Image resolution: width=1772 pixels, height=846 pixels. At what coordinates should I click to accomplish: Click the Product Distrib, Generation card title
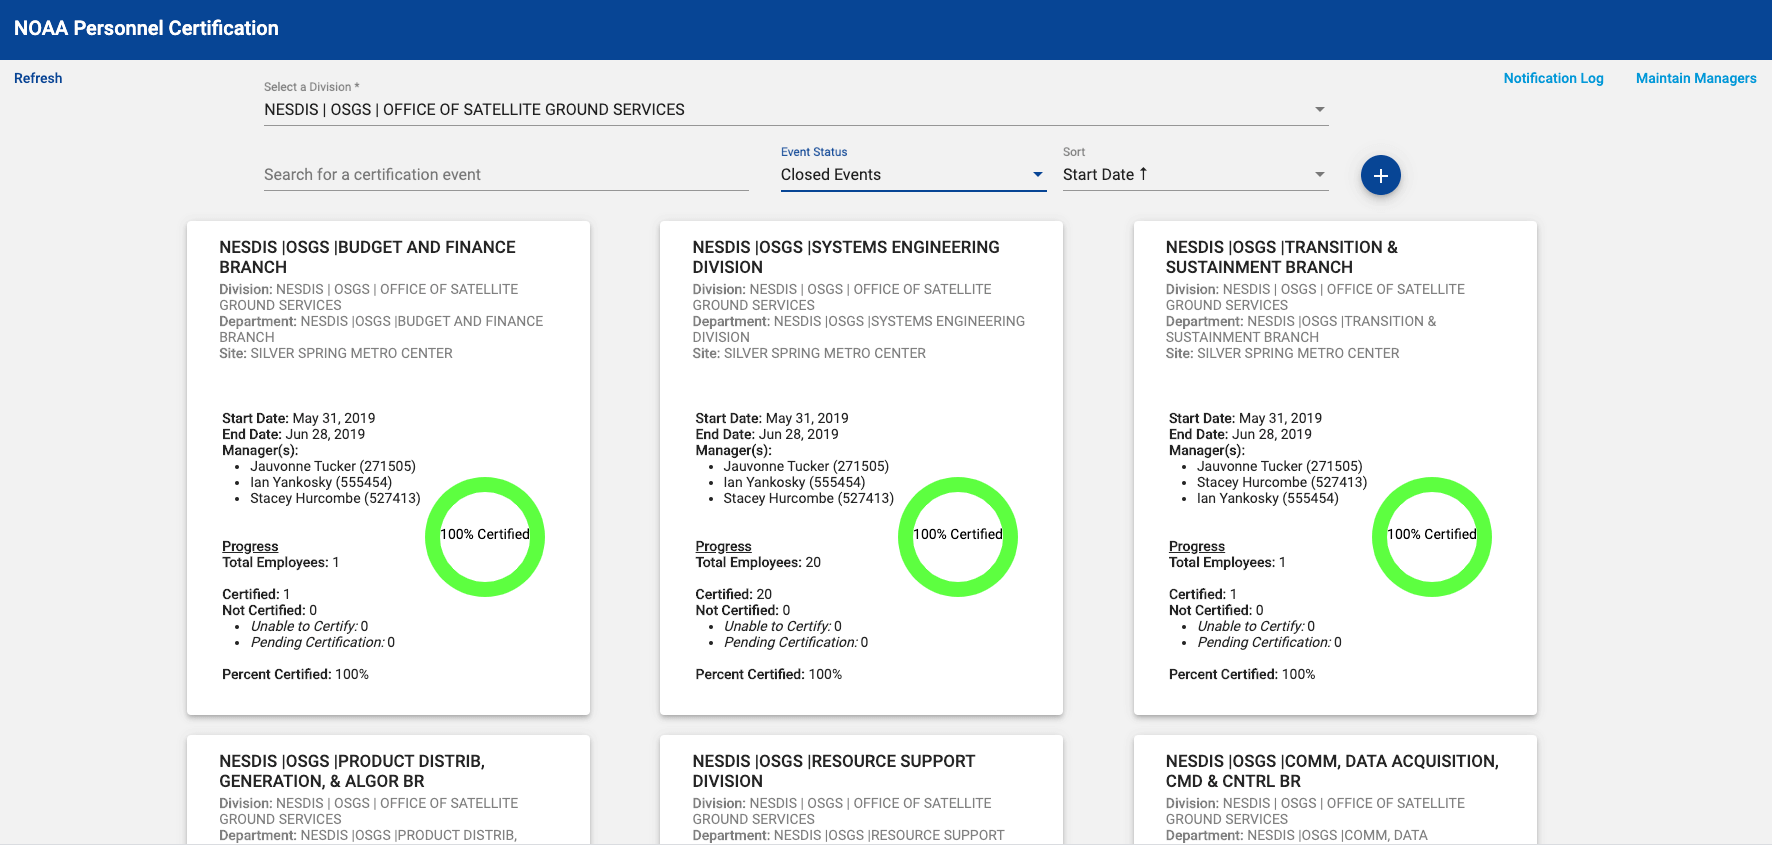pos(352,771)
